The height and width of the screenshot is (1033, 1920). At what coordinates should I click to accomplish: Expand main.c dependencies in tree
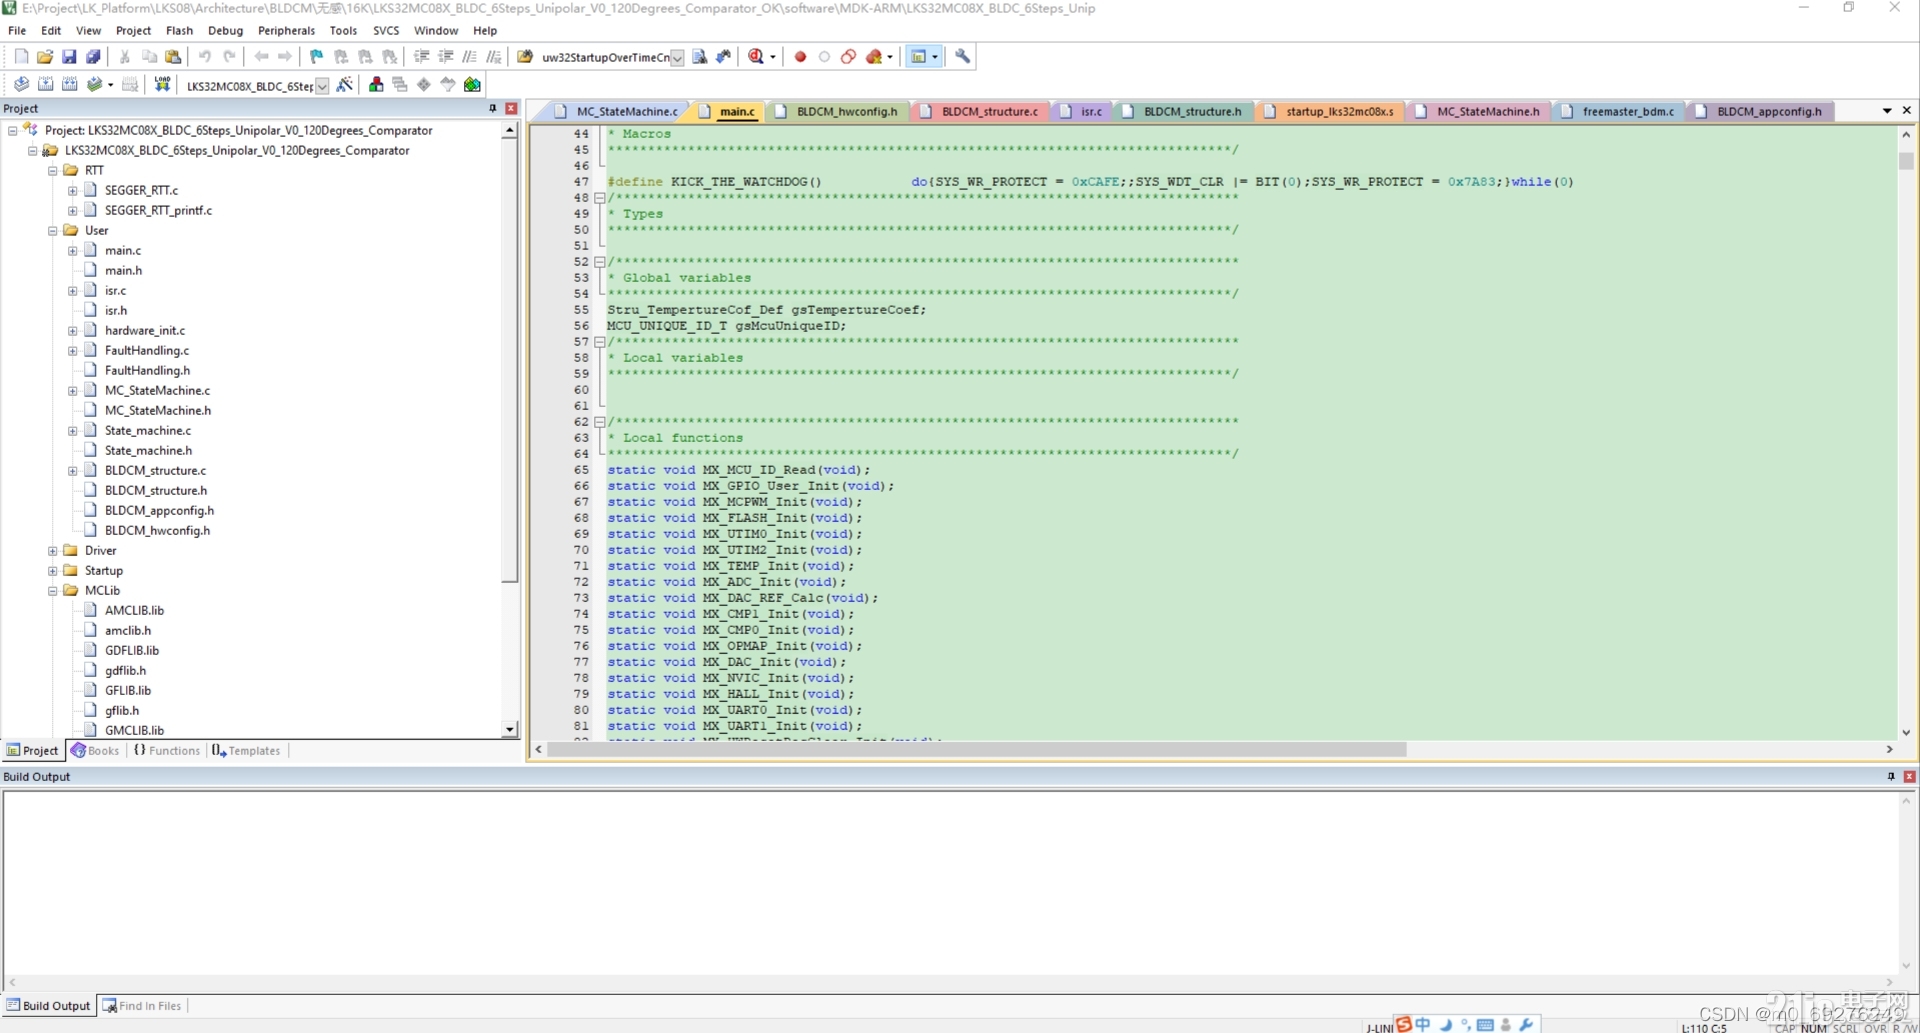tap(73, 251)
